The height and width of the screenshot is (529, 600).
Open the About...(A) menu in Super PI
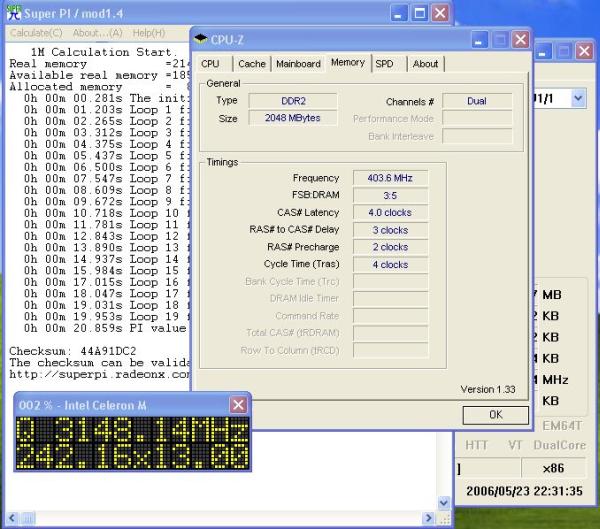pos(97,33)
